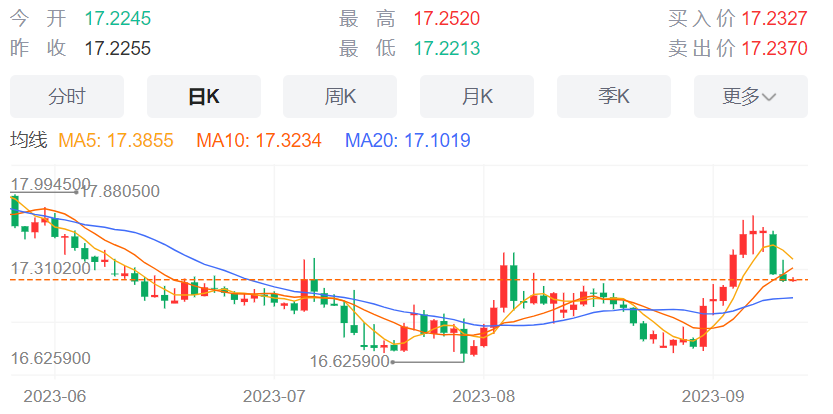Select the 日K tab

pos(203,96)
